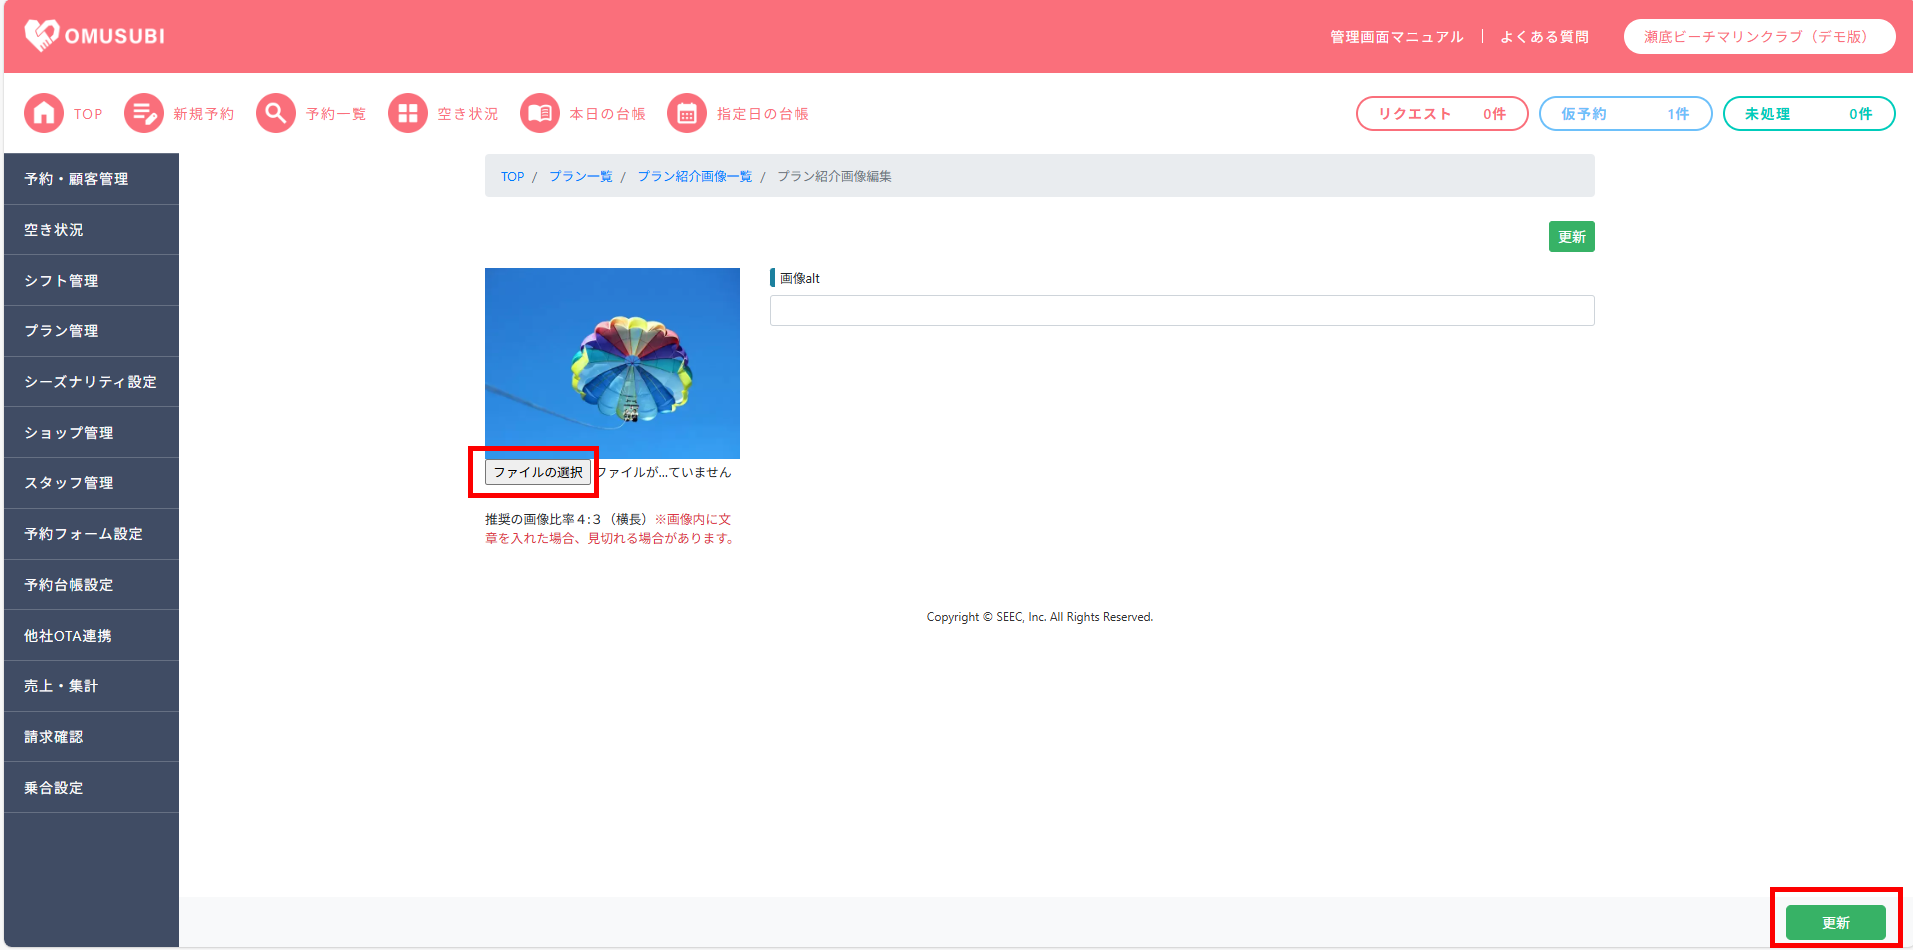Click the ファイルの選択 file button

538,472
